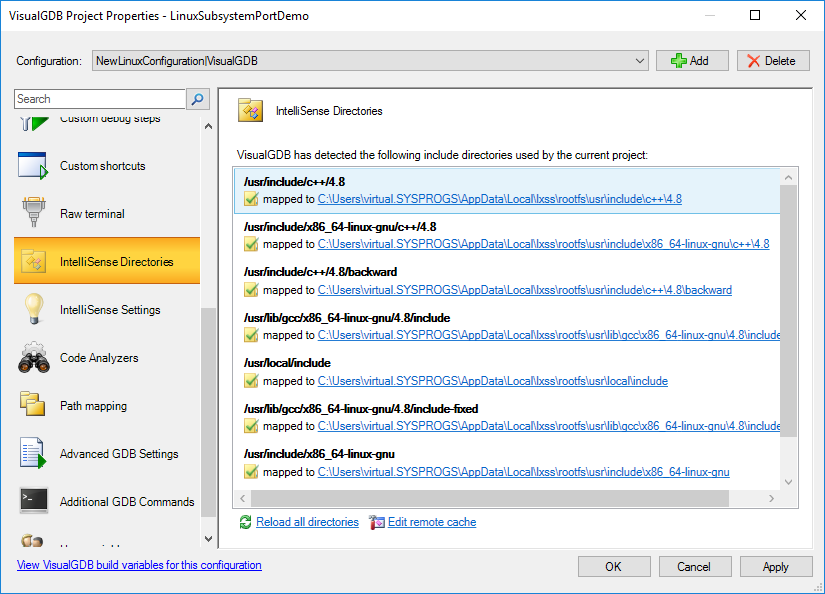Toggle checkbox for 4.8/include-fixed mapping
This screenshot has height=594, width=825.
click(251, 426)
